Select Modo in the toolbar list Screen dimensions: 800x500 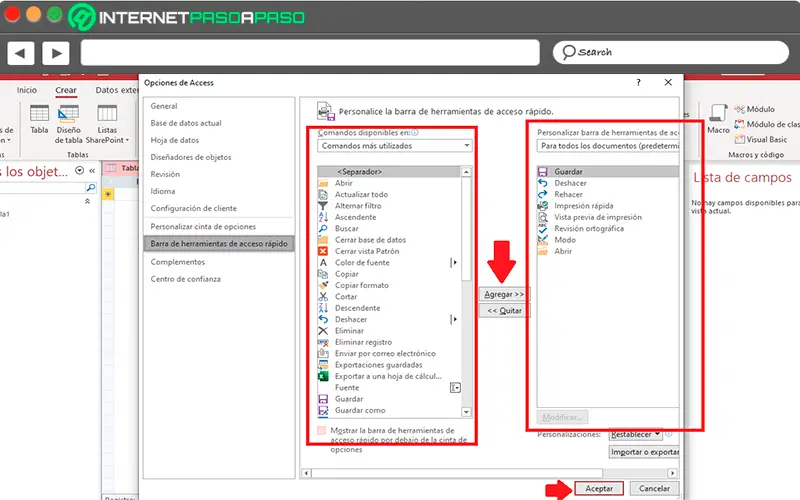click(x=608, y=240)
